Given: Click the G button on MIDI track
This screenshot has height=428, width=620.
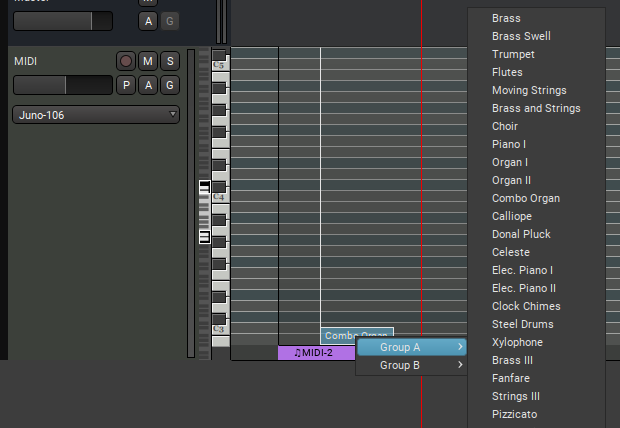Looking at the screenshot, I should 170,85.
